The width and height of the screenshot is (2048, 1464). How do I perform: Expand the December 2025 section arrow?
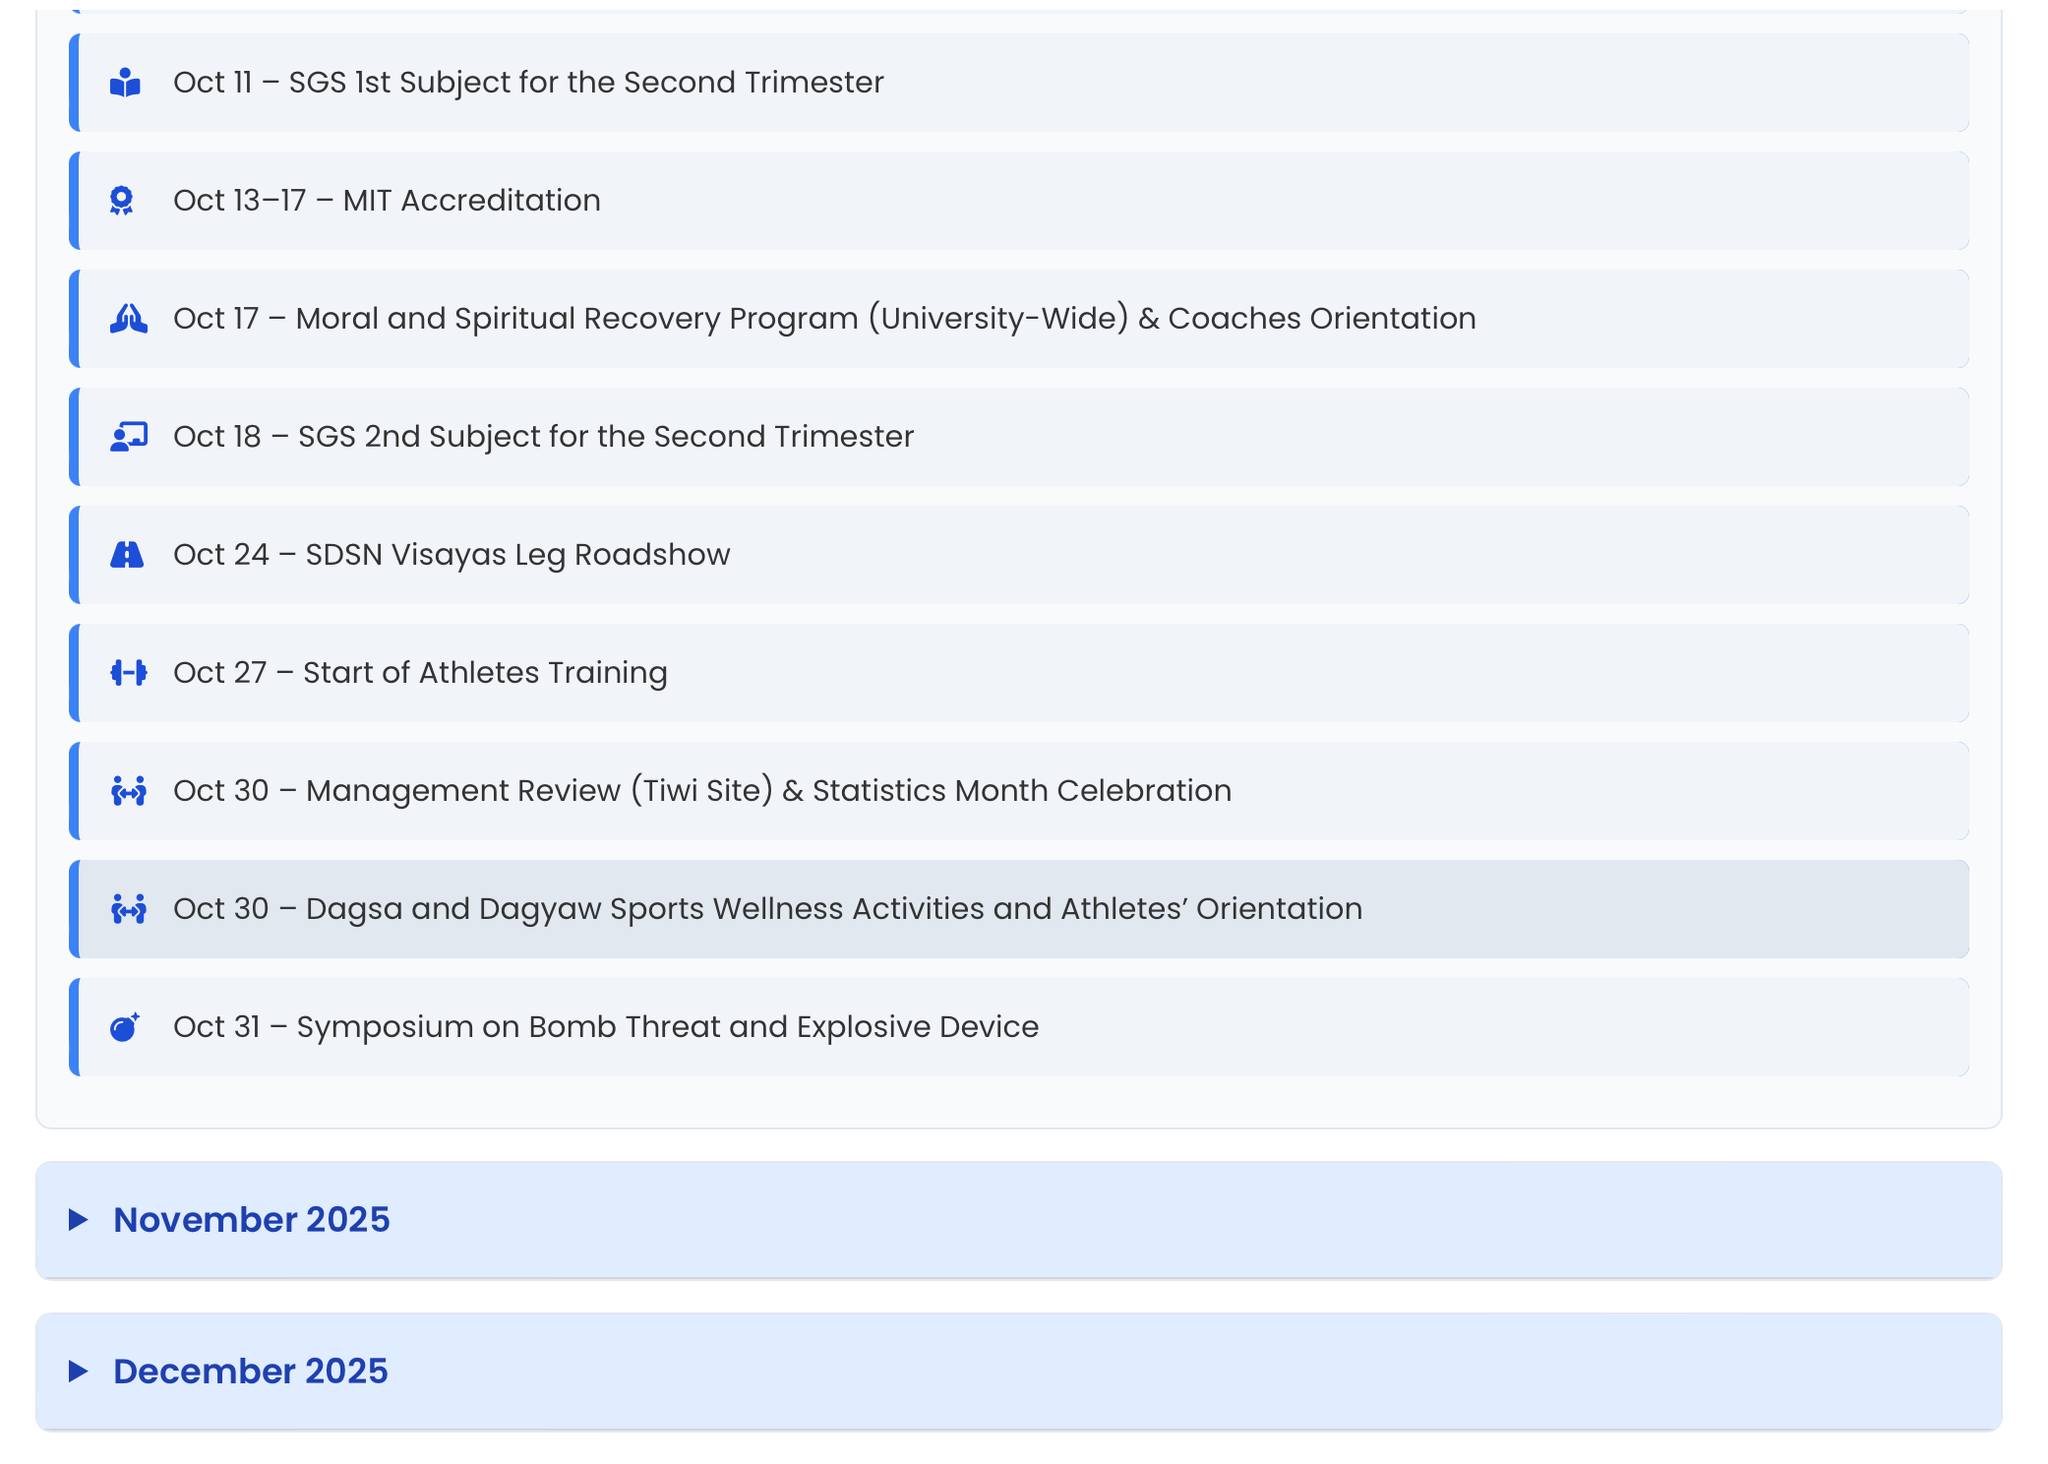pyautogui.click(x=78, y=1371)
